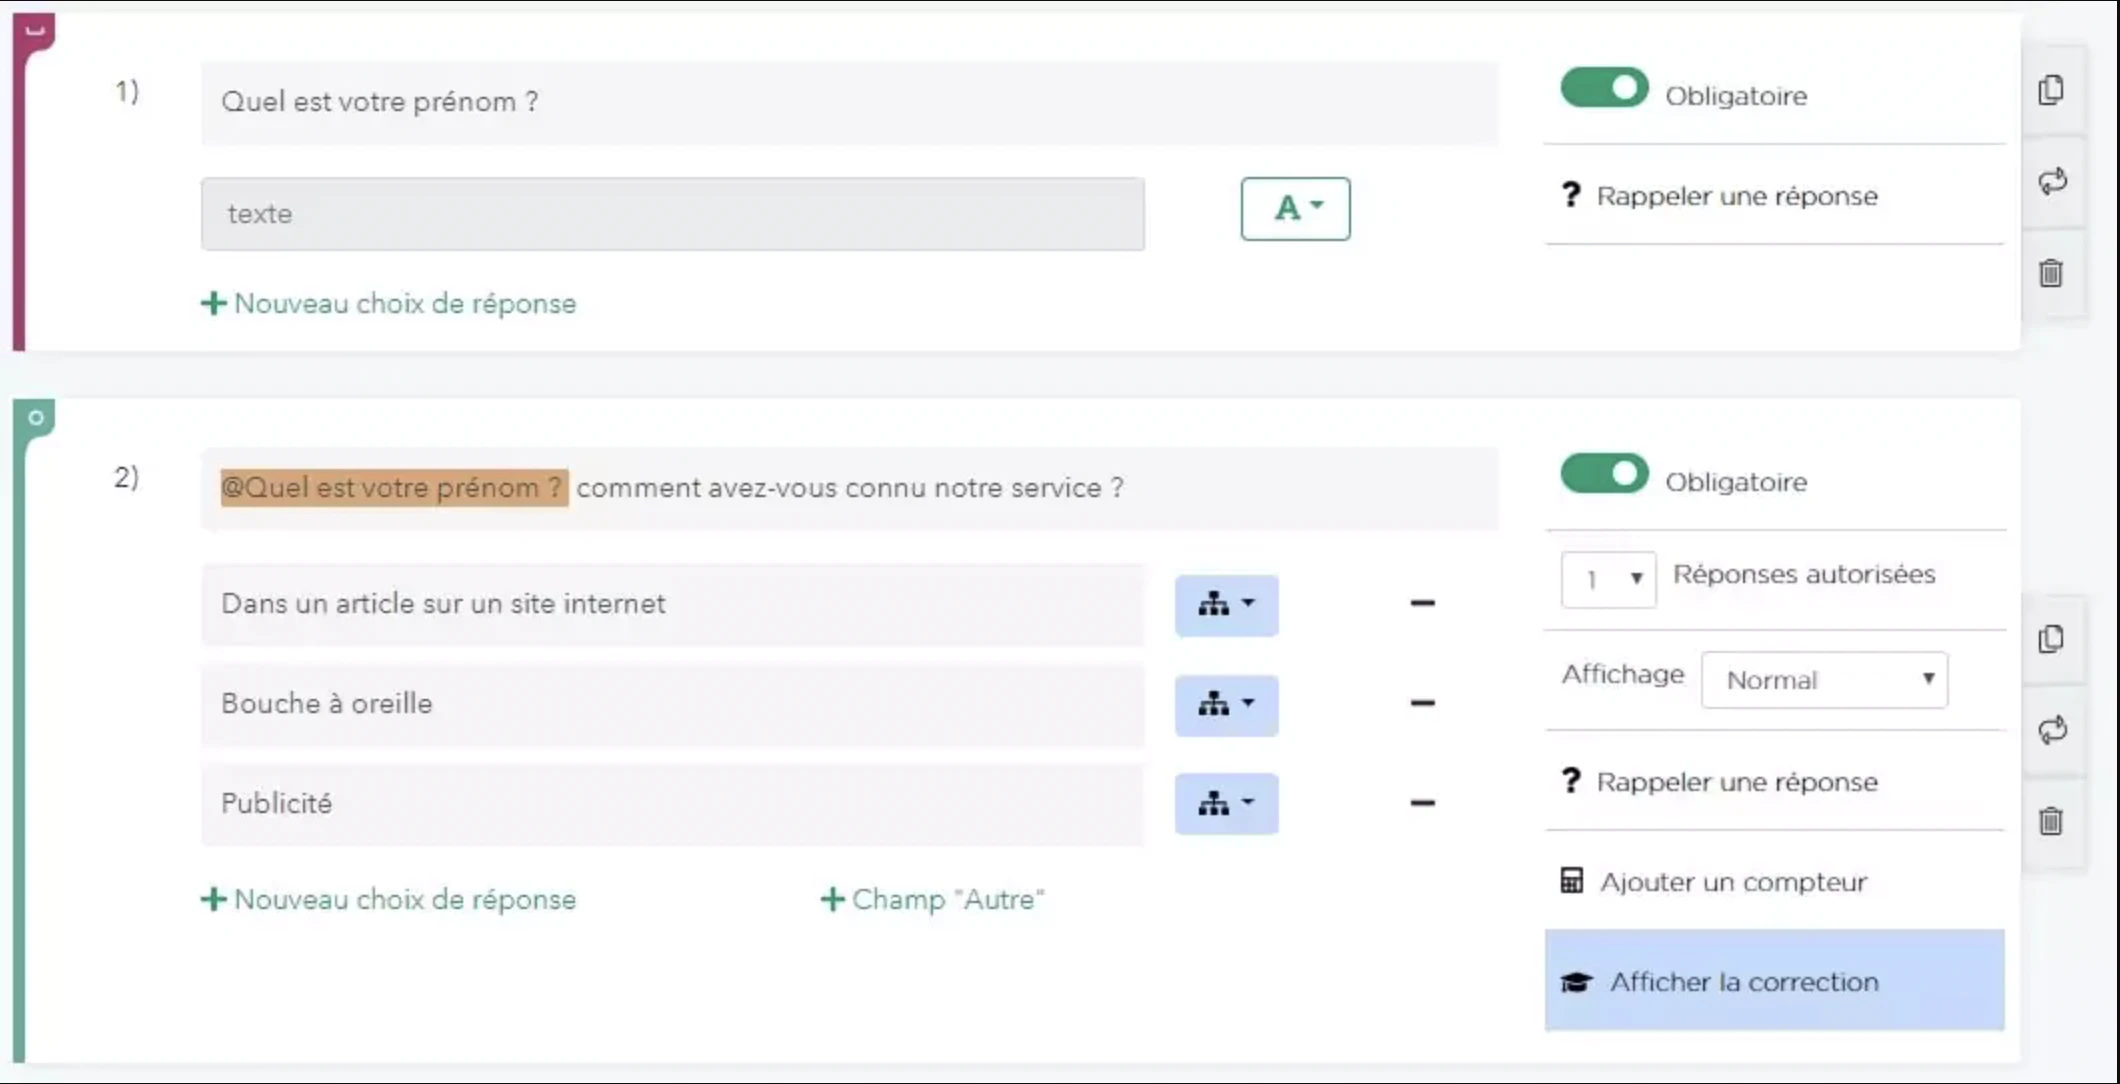Open the text format 'A' dropdown
The image size is (2120, 1084).
tap(1295, 209)
